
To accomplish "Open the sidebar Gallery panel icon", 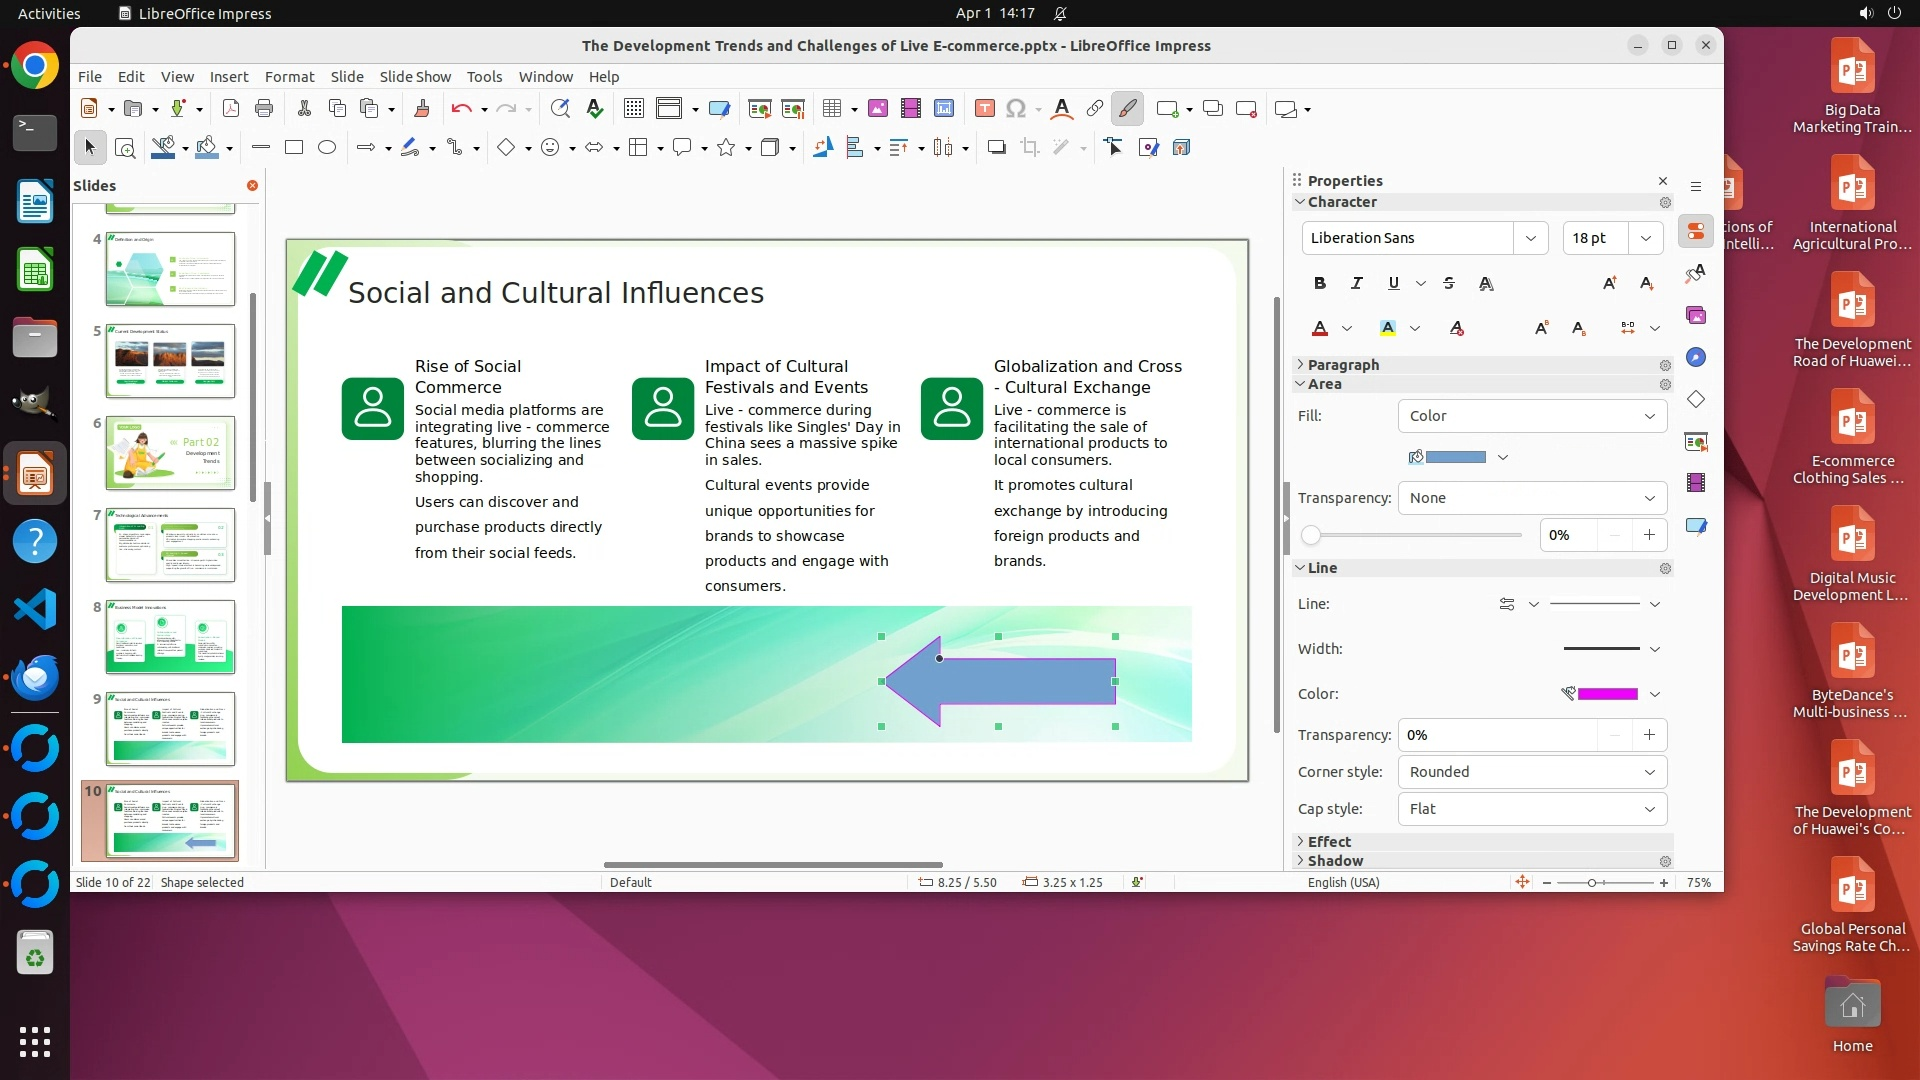I will [1696, 316].
